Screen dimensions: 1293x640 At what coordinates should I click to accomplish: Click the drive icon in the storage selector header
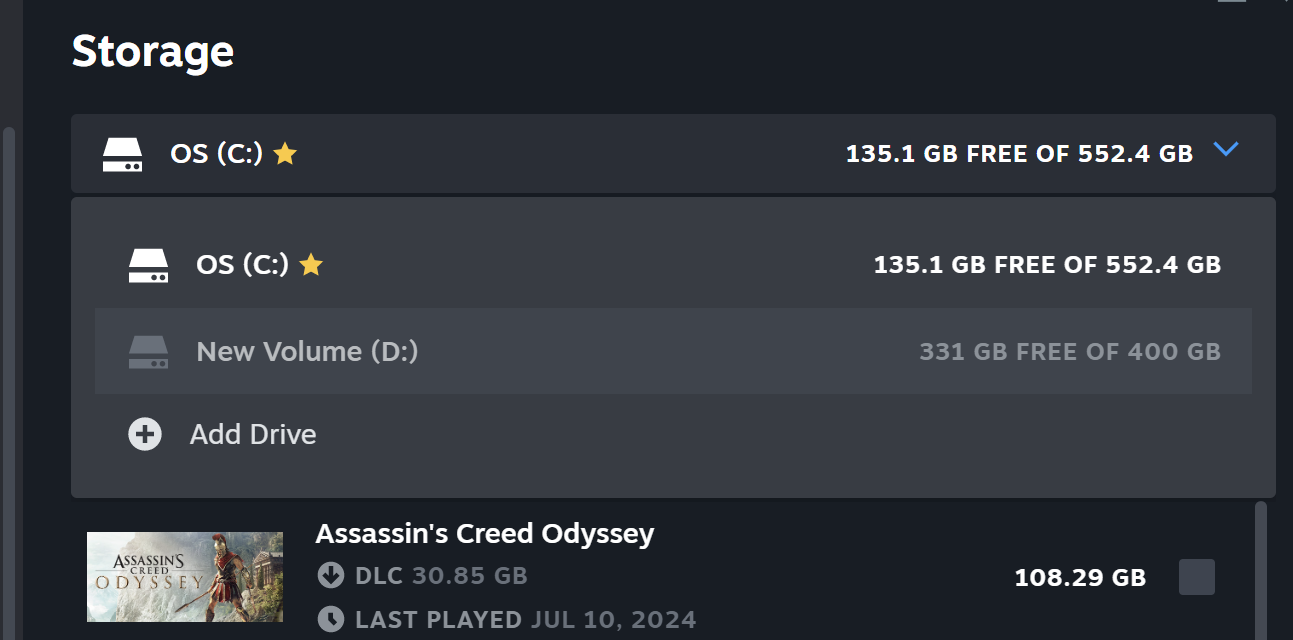click(x=123, y=154)
